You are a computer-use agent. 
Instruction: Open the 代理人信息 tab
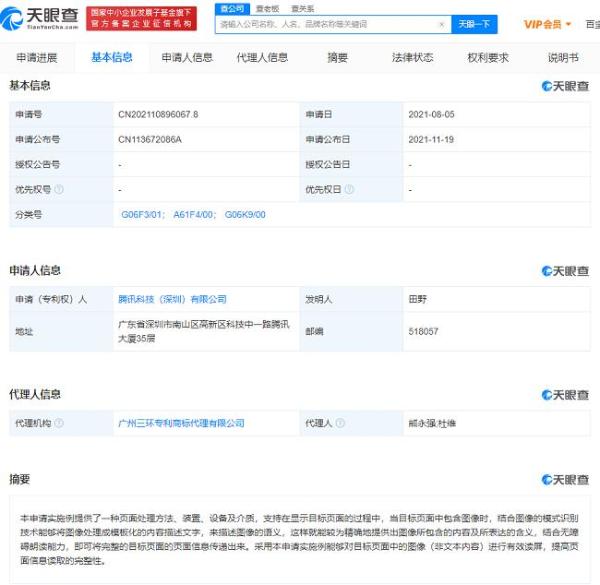pyautogui.click(x=262, y=58)
